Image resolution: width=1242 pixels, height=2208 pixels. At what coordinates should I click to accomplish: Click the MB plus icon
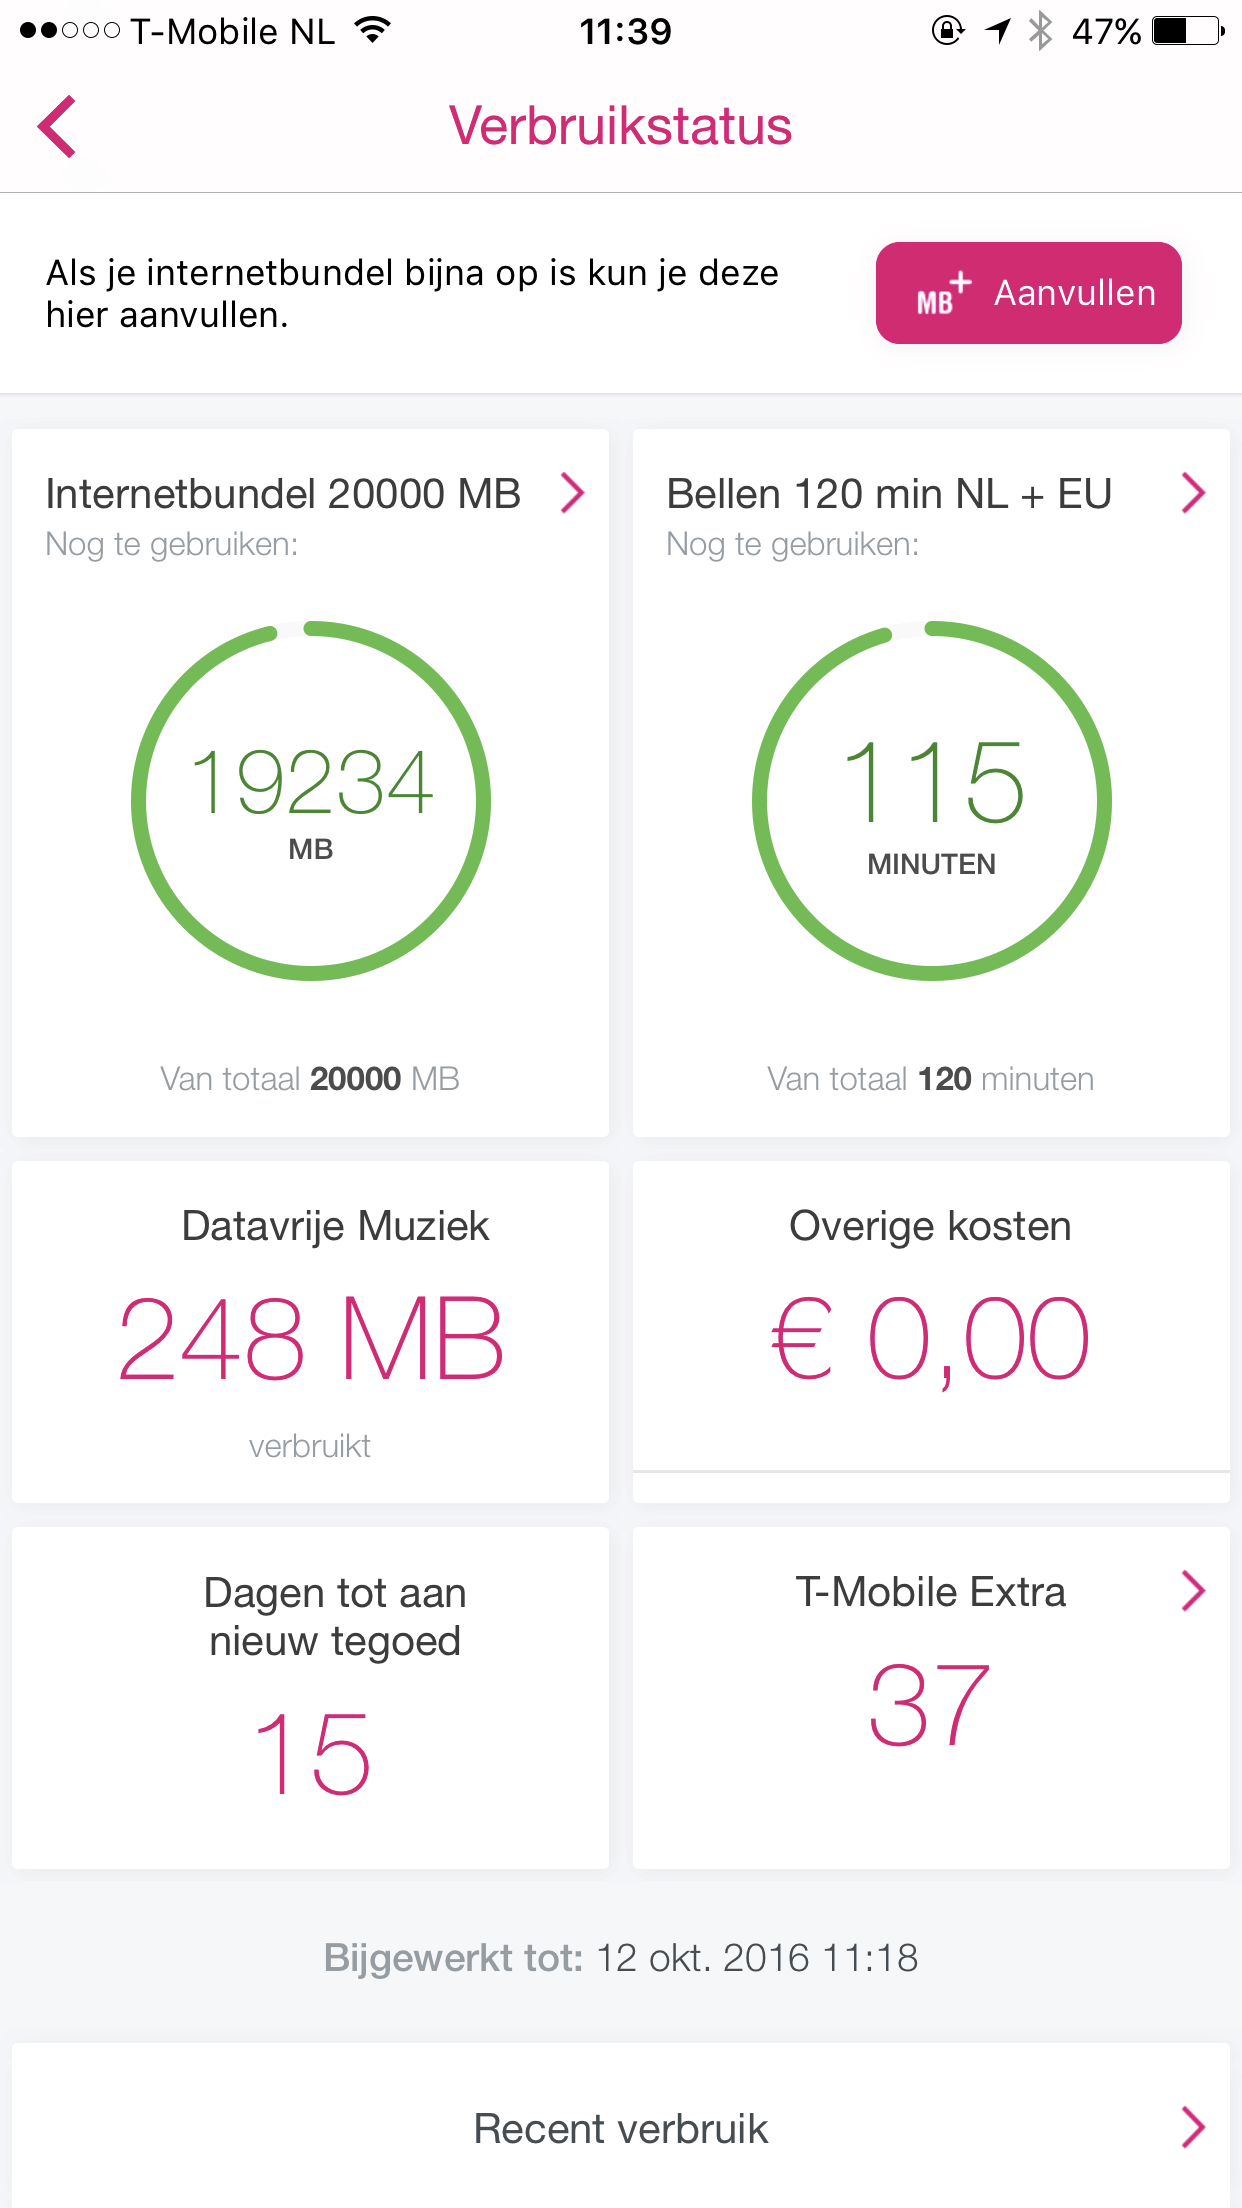tap(943, 294)
